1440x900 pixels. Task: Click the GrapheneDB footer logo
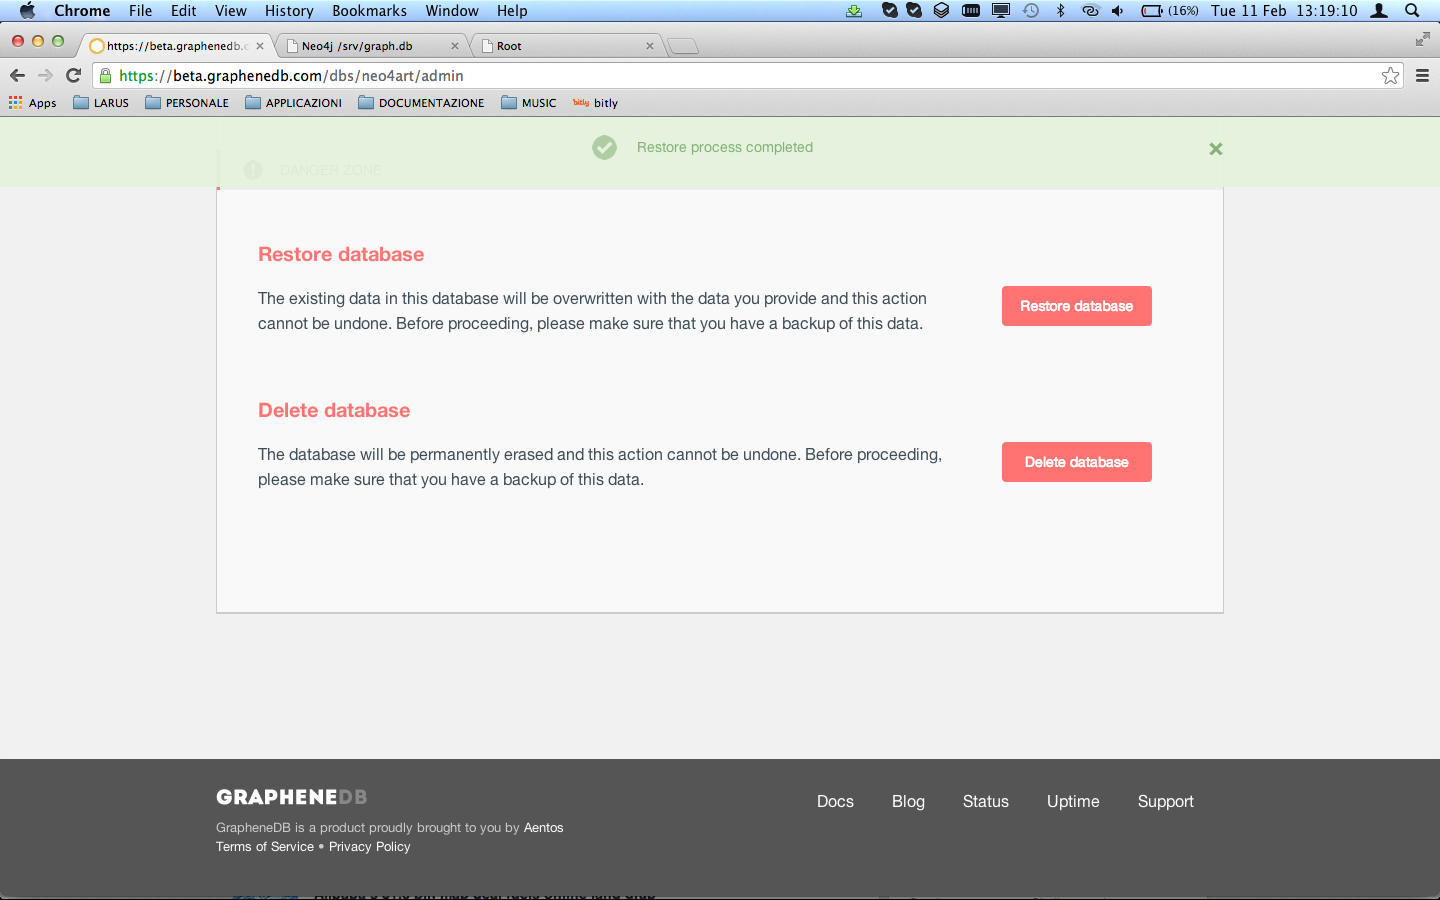292,797
